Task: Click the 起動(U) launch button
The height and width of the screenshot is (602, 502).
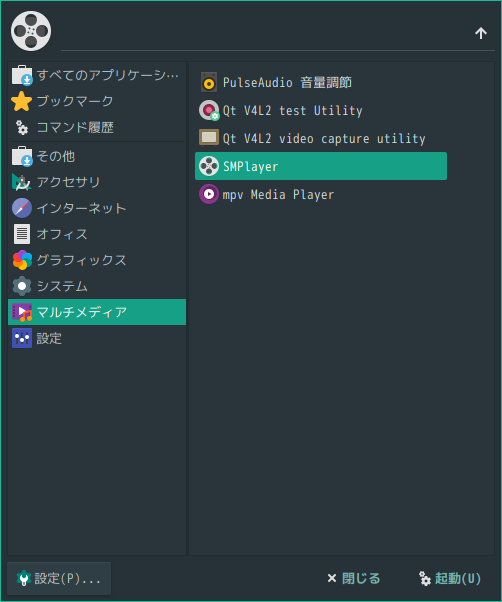Action: click(449, 579)
